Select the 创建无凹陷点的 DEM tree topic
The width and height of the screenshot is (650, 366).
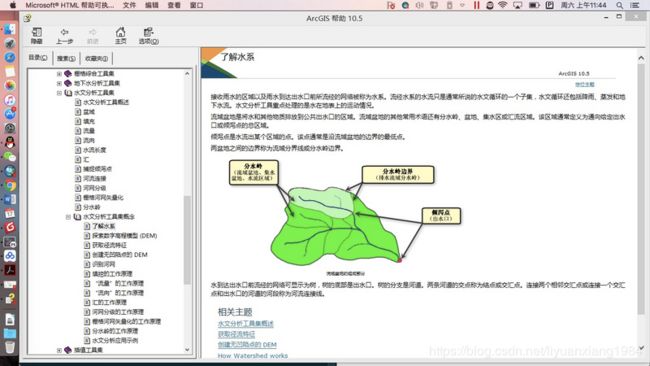(120, 255)
